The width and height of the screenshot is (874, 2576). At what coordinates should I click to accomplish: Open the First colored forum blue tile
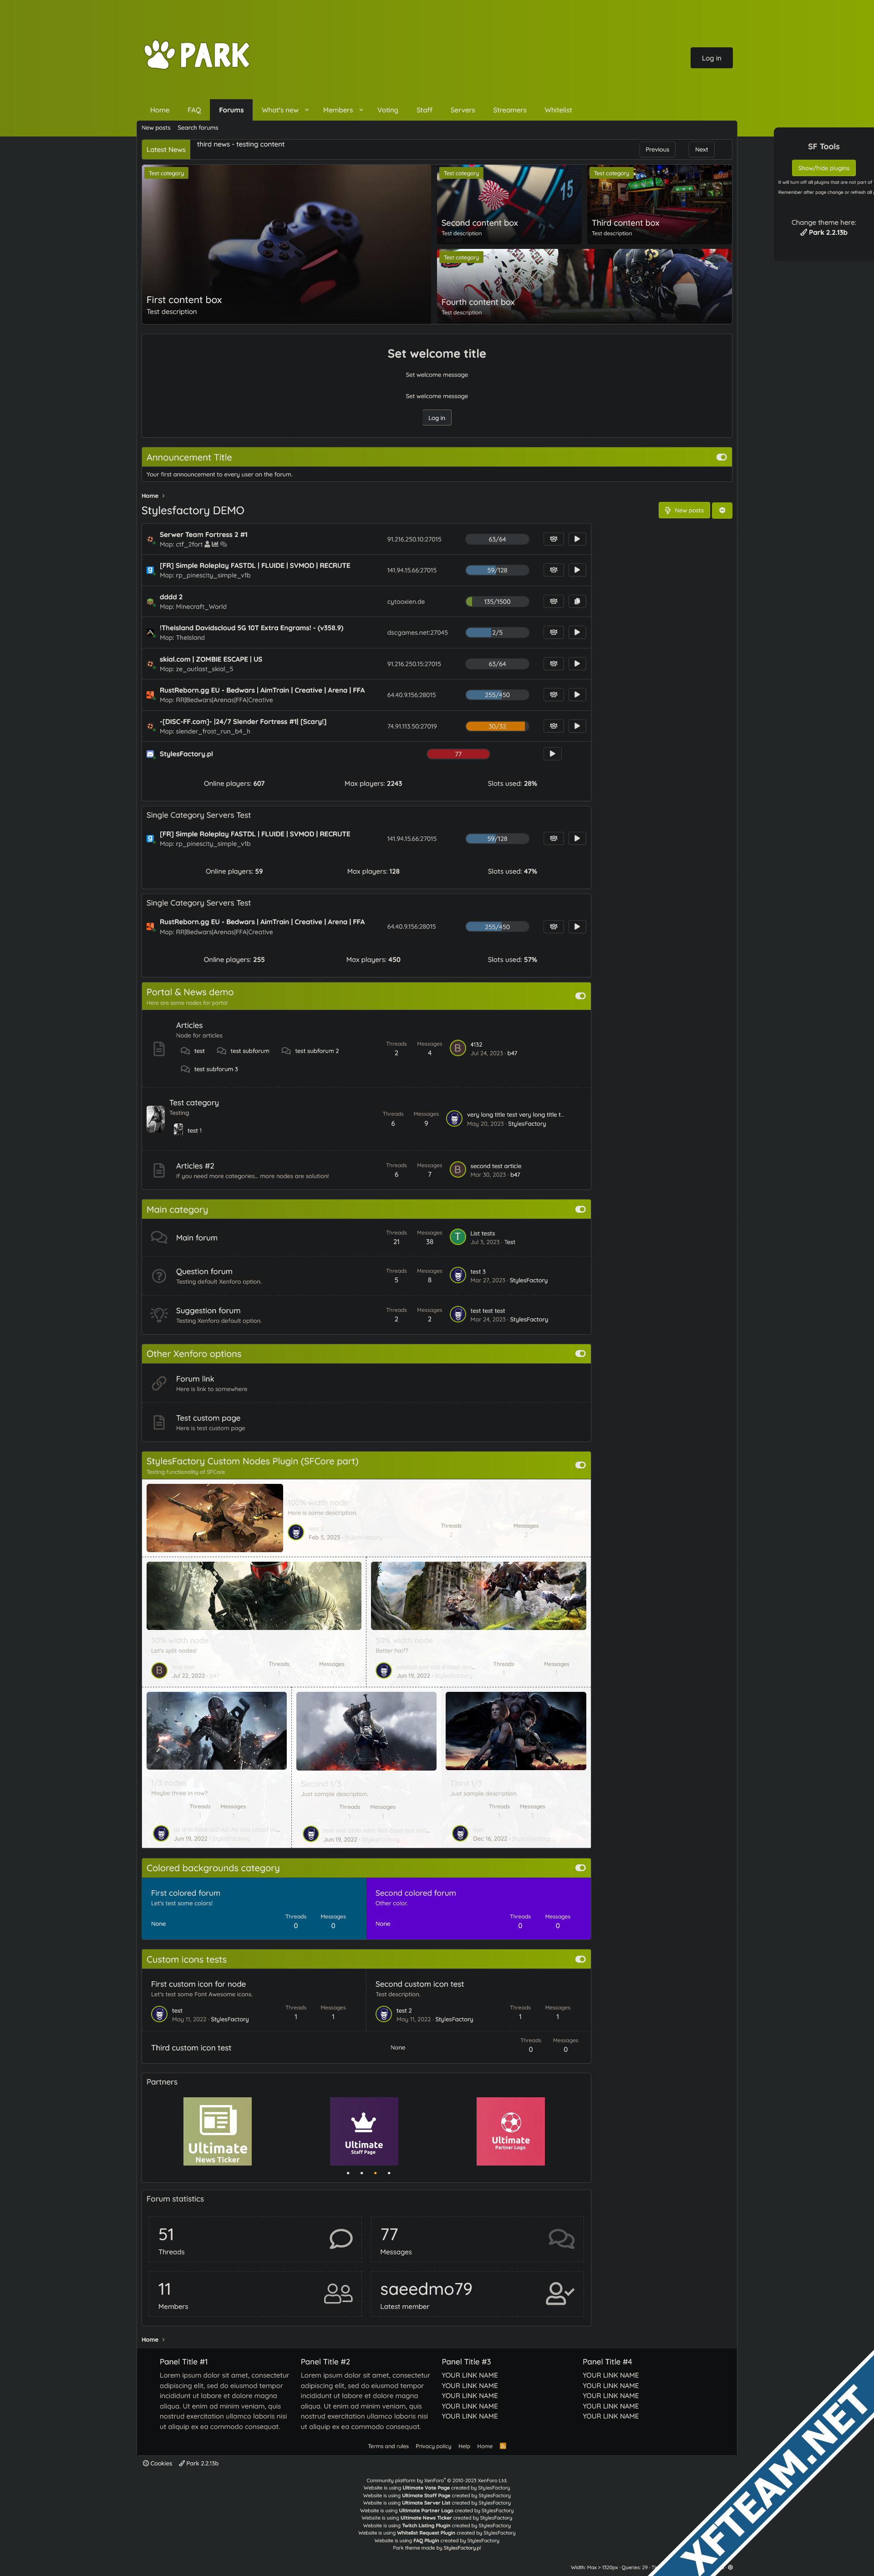coord(254,1908)
